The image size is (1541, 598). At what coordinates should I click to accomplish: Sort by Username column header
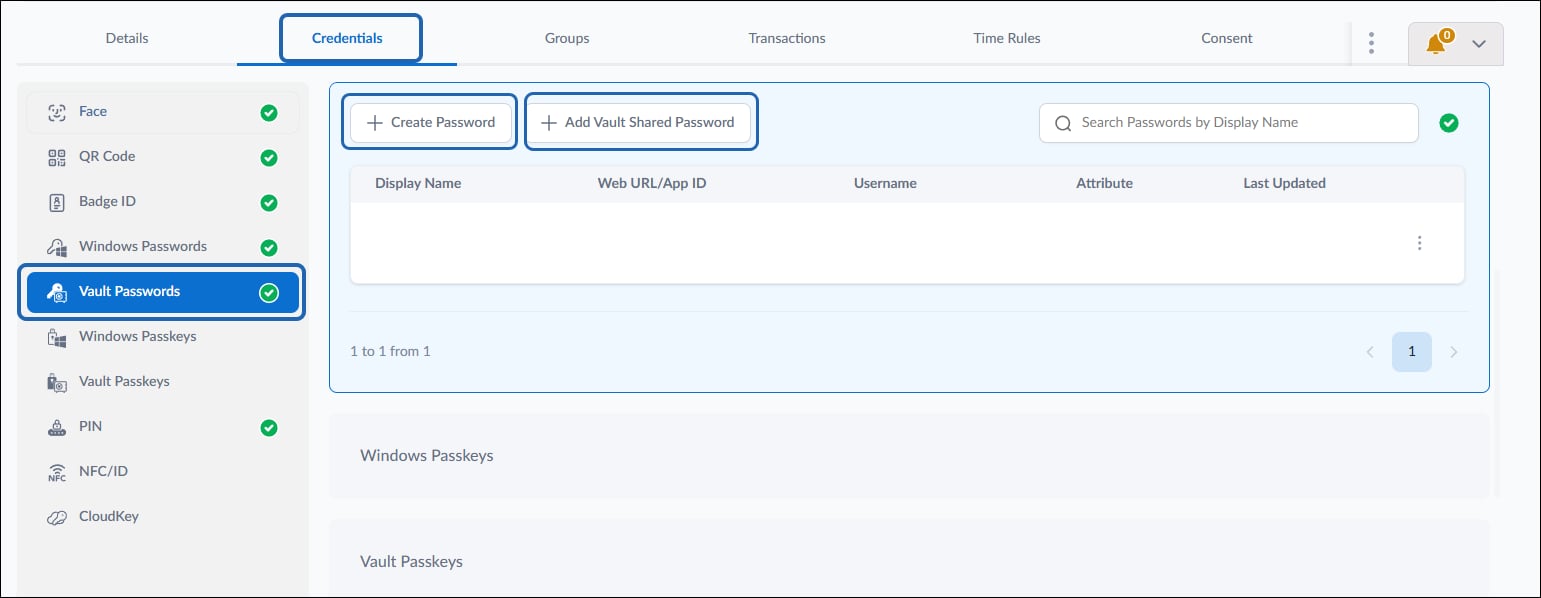[885, 184]
